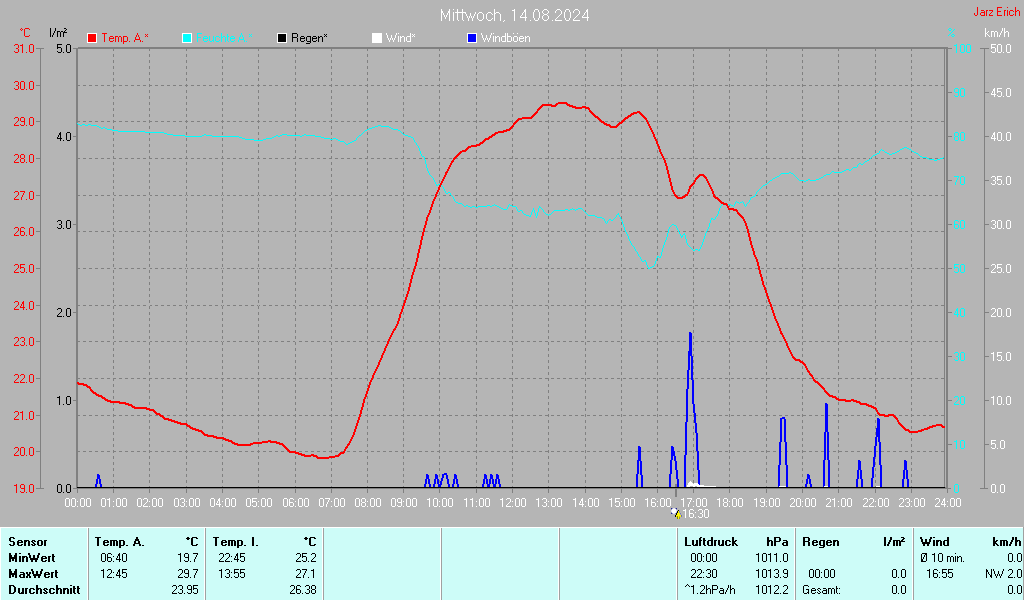1024x600 pixels.
Task: Click the 'MaxWert' row label
Action: click(x=33, y=574)
